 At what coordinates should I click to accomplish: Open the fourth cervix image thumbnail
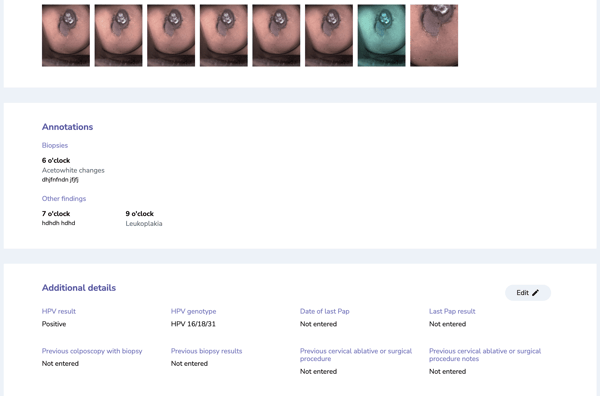(224, 35)
